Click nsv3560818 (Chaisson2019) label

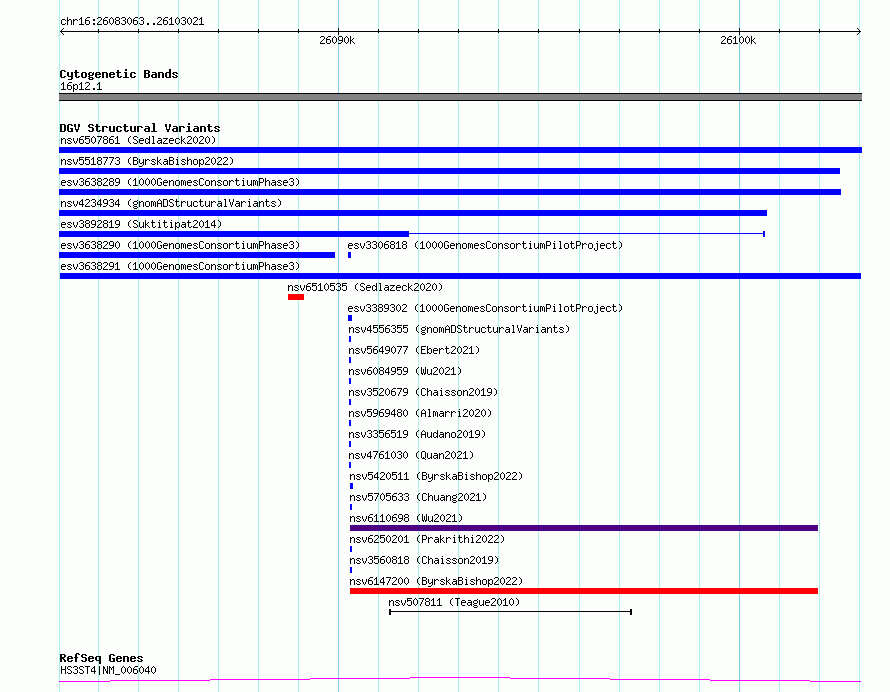(x=424, y=560)
